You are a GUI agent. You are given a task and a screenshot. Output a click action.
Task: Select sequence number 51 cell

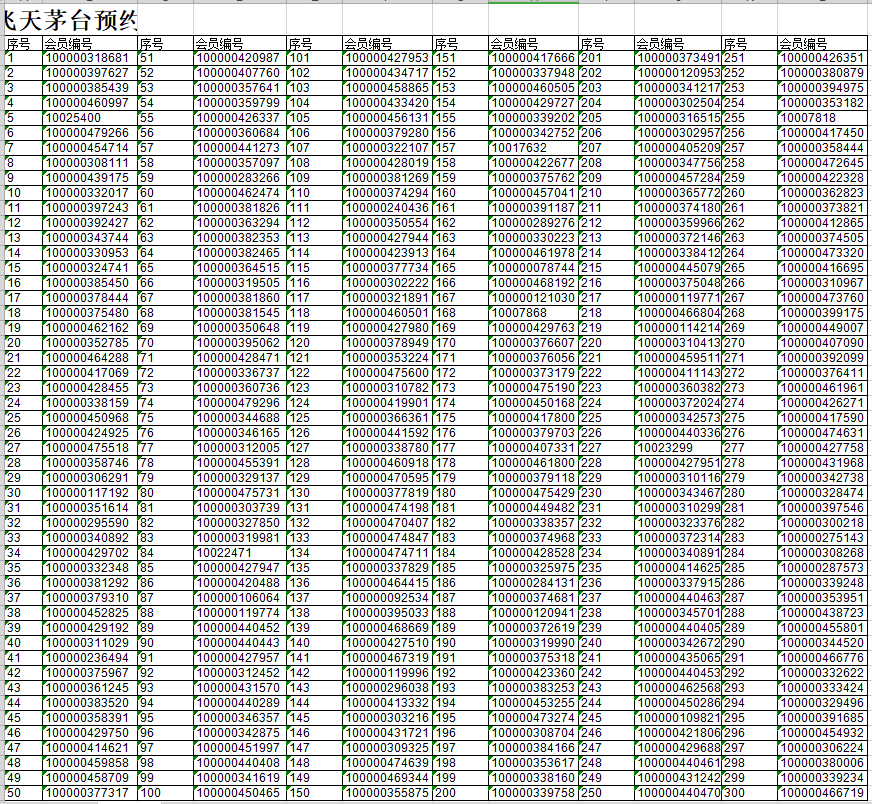(165, 58)
